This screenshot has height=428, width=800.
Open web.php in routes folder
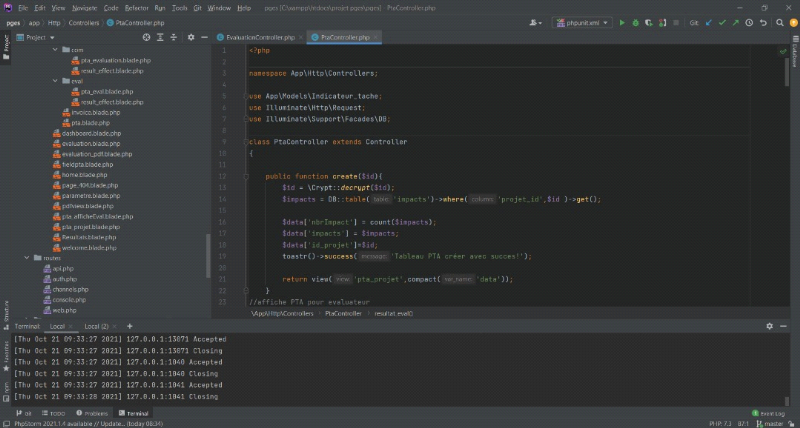pos(62,310)
